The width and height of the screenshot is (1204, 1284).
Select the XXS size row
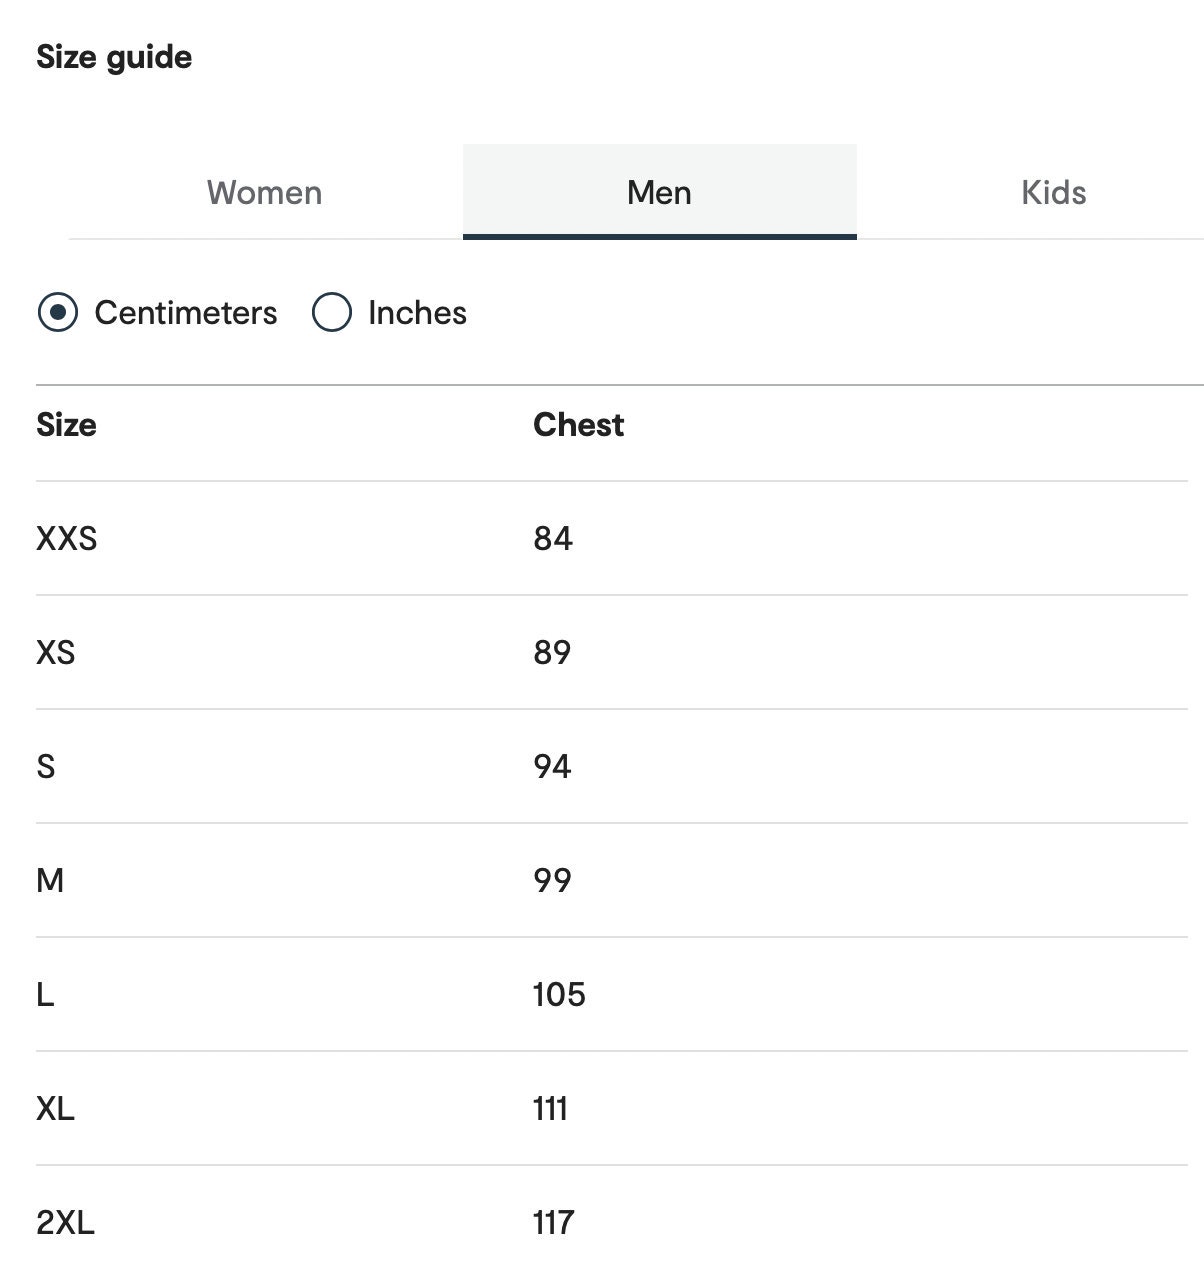612,539
